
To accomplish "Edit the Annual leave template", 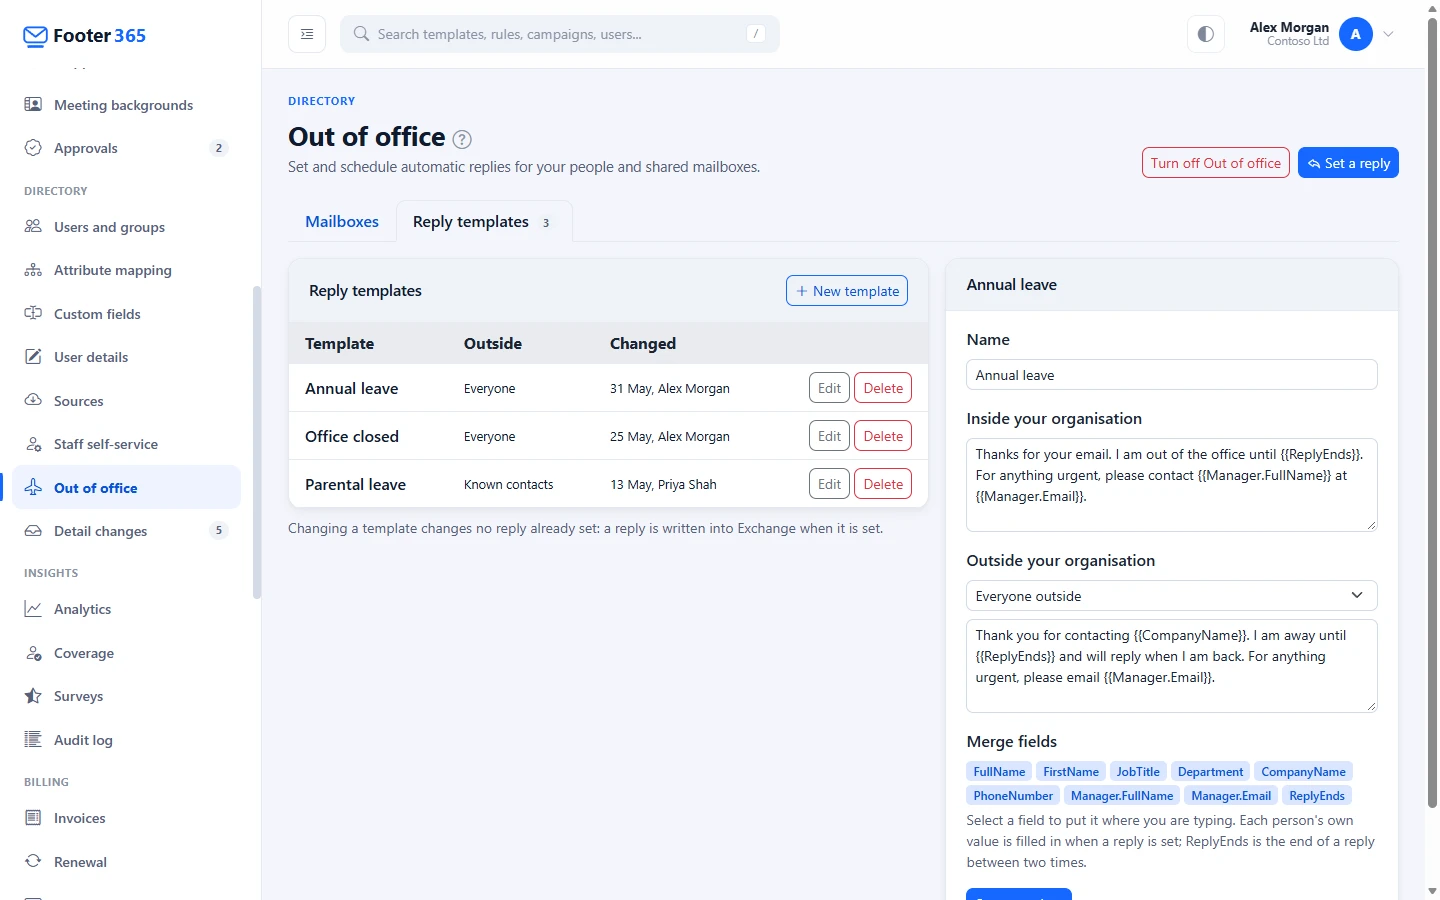I will pyautogui.click(x=829, y=388).
